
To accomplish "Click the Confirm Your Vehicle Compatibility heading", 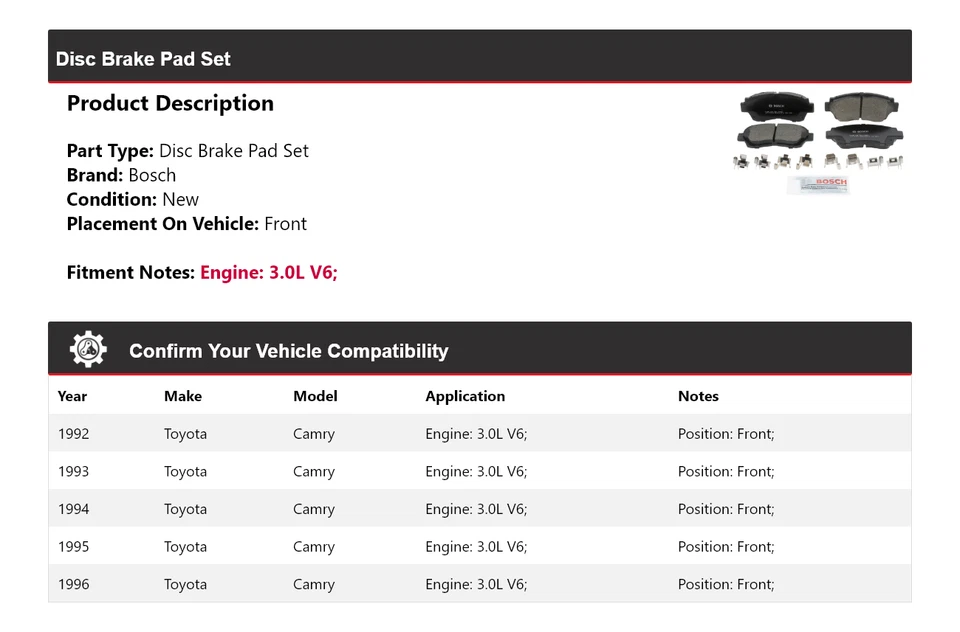I will pos(288,351).
